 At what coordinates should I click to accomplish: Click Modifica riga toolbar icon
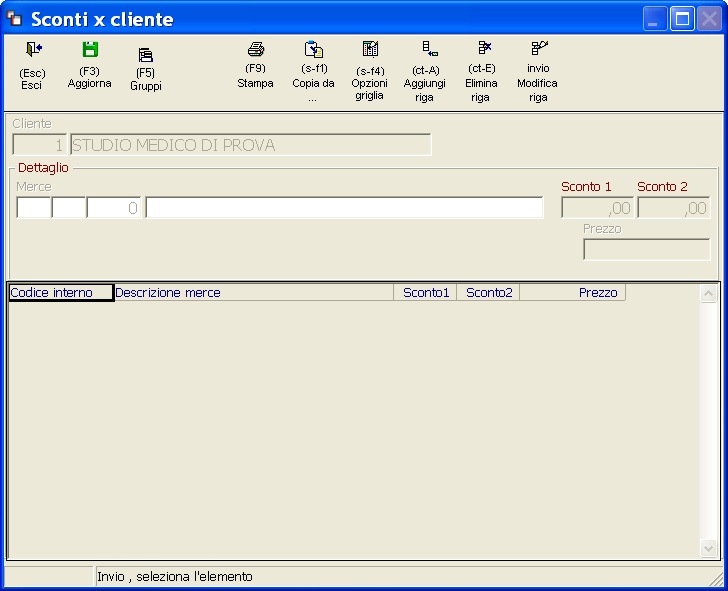pyautogui.click(x=539, y=48)
